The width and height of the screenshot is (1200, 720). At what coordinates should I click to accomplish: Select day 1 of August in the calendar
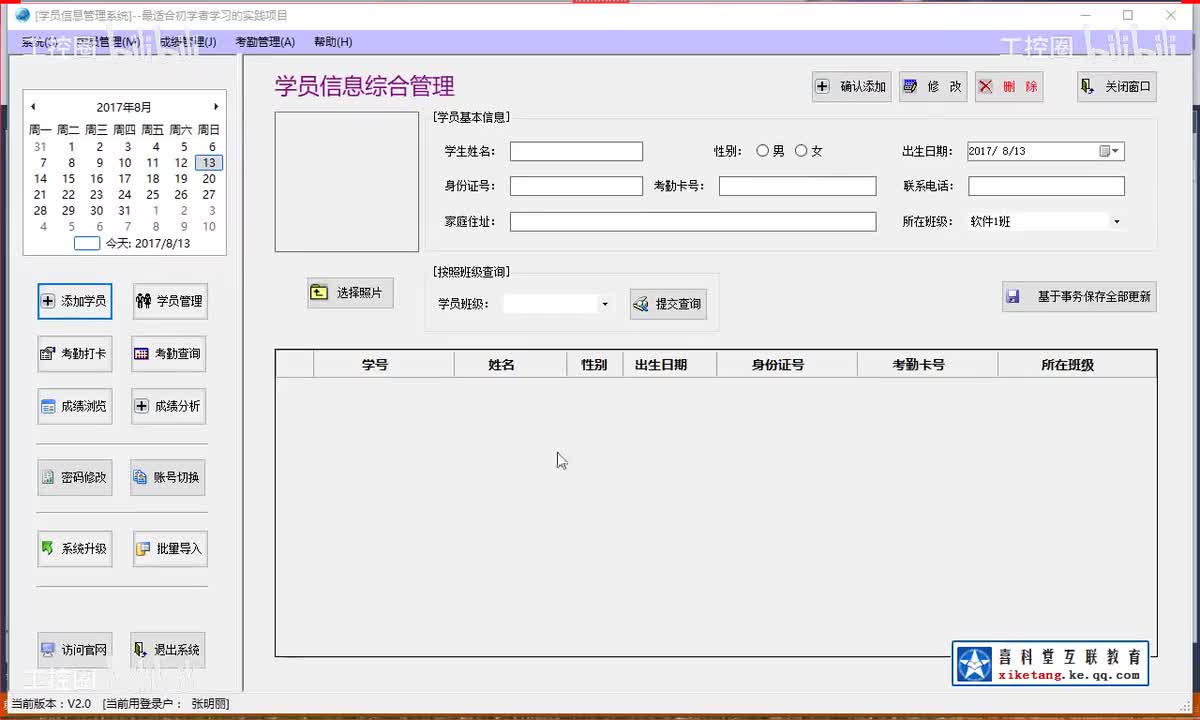[x=71, y=147]
